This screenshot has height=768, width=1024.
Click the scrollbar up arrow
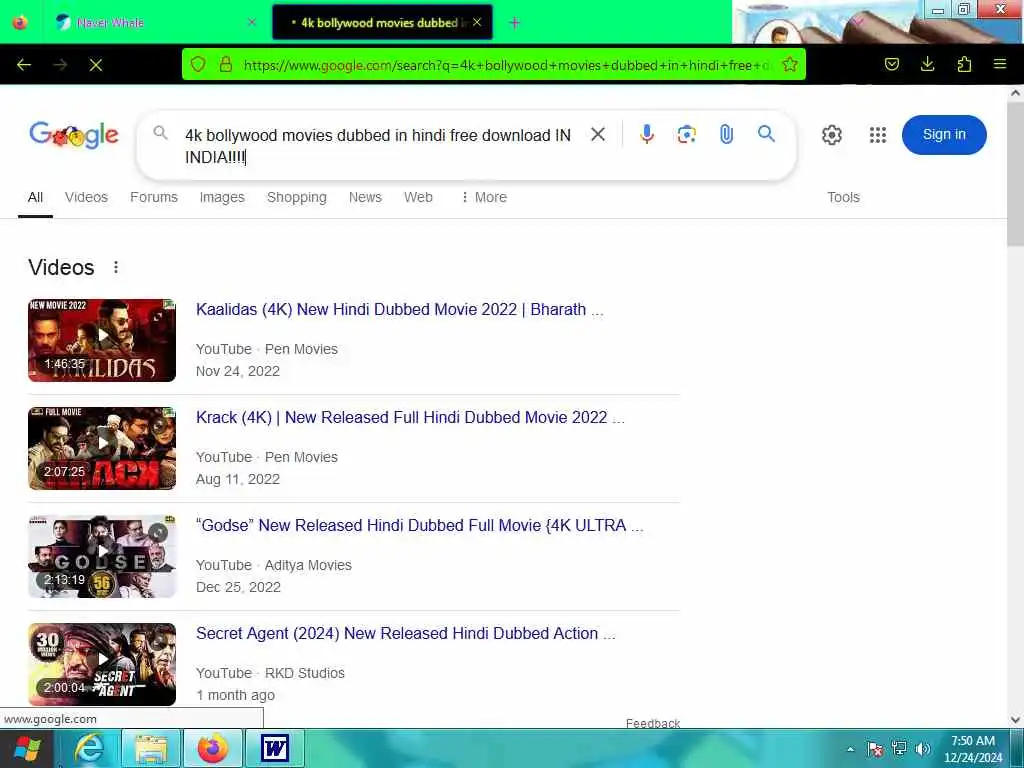pyautogui.click(x=1015, y=93)
